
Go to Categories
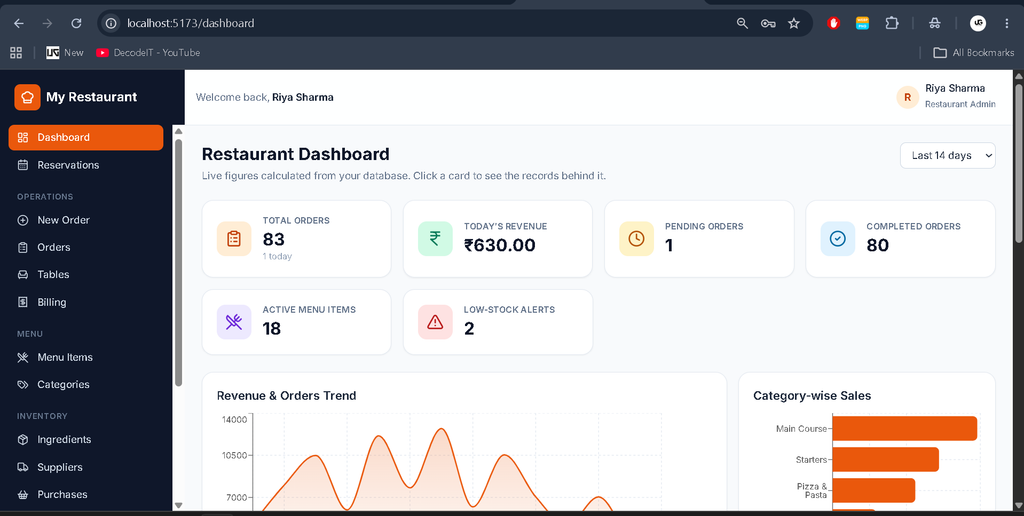point(86,385)
